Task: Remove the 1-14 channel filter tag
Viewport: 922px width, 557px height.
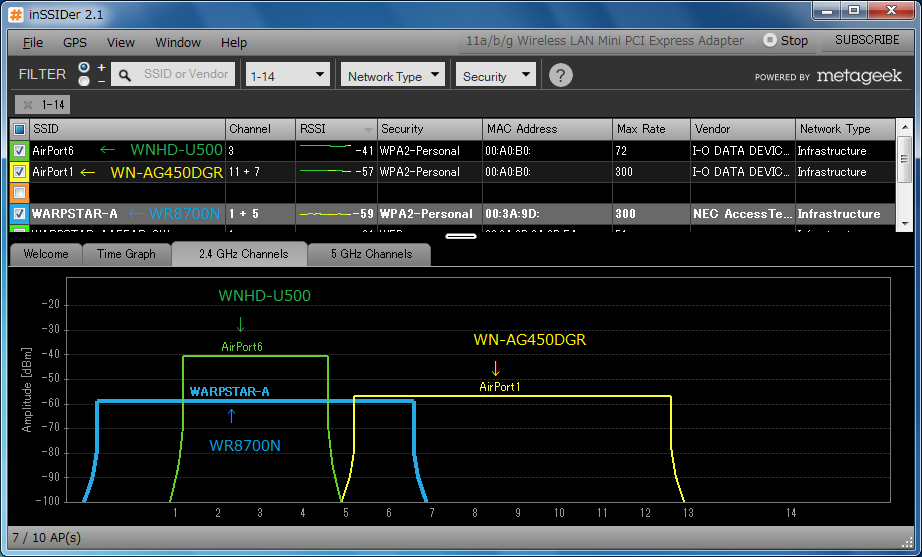Action: pyautogui.click(x=28, y=105)
